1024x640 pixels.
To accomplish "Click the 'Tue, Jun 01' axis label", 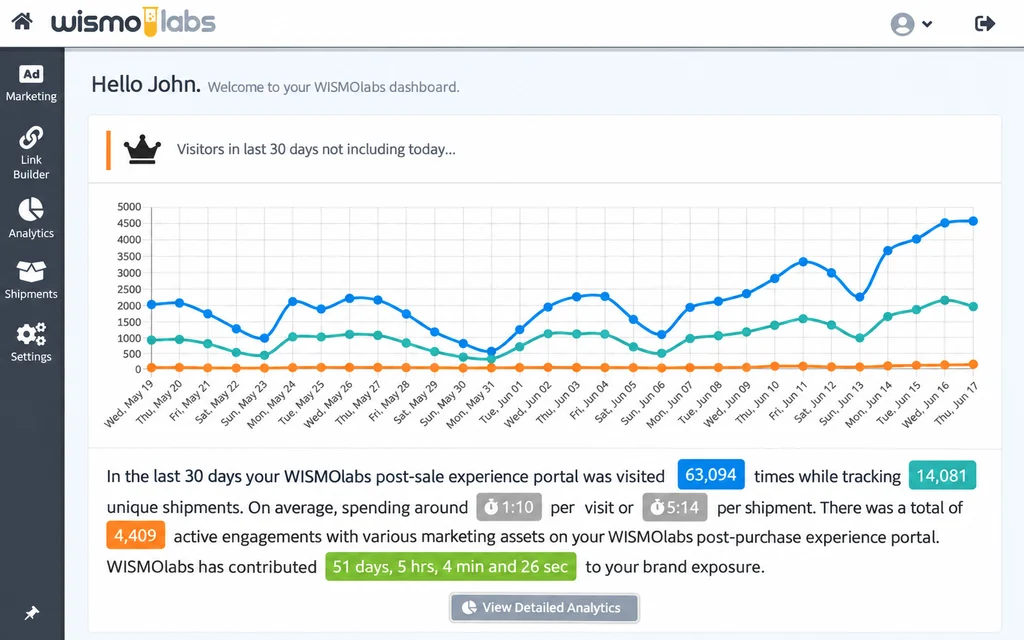I will [x=500, y=404].
